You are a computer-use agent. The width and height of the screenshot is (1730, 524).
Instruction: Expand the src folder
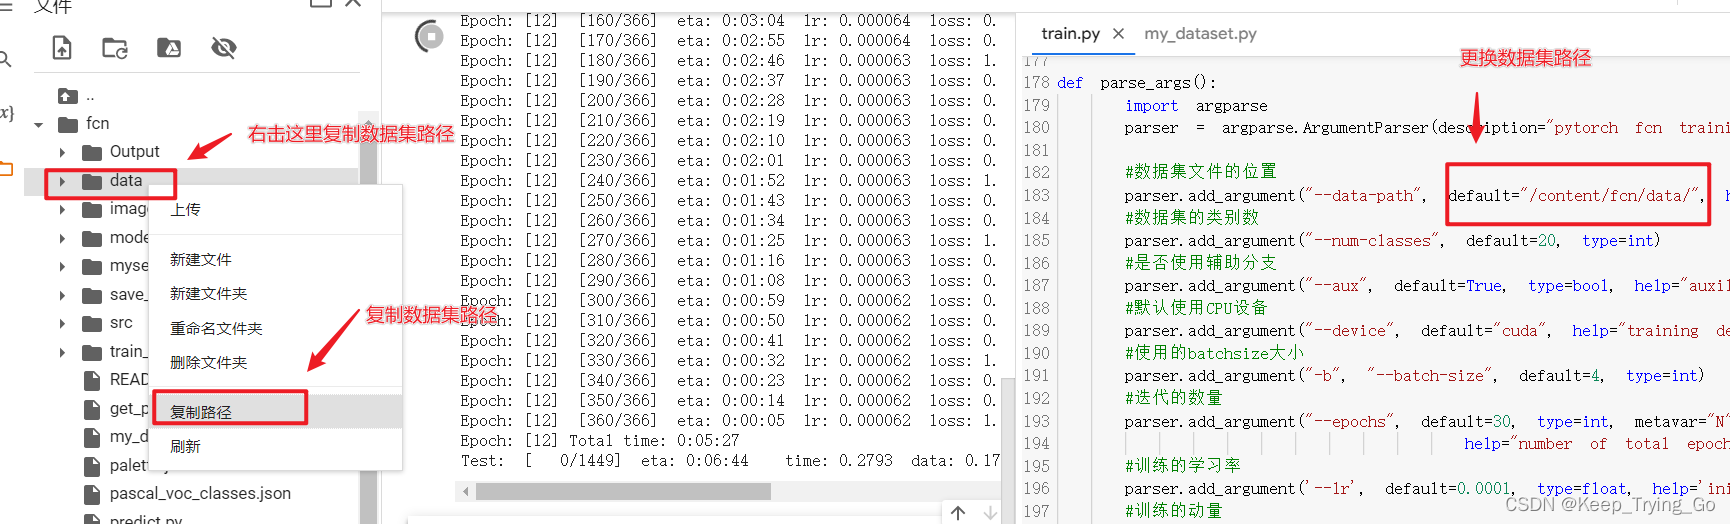pos(63,323)
